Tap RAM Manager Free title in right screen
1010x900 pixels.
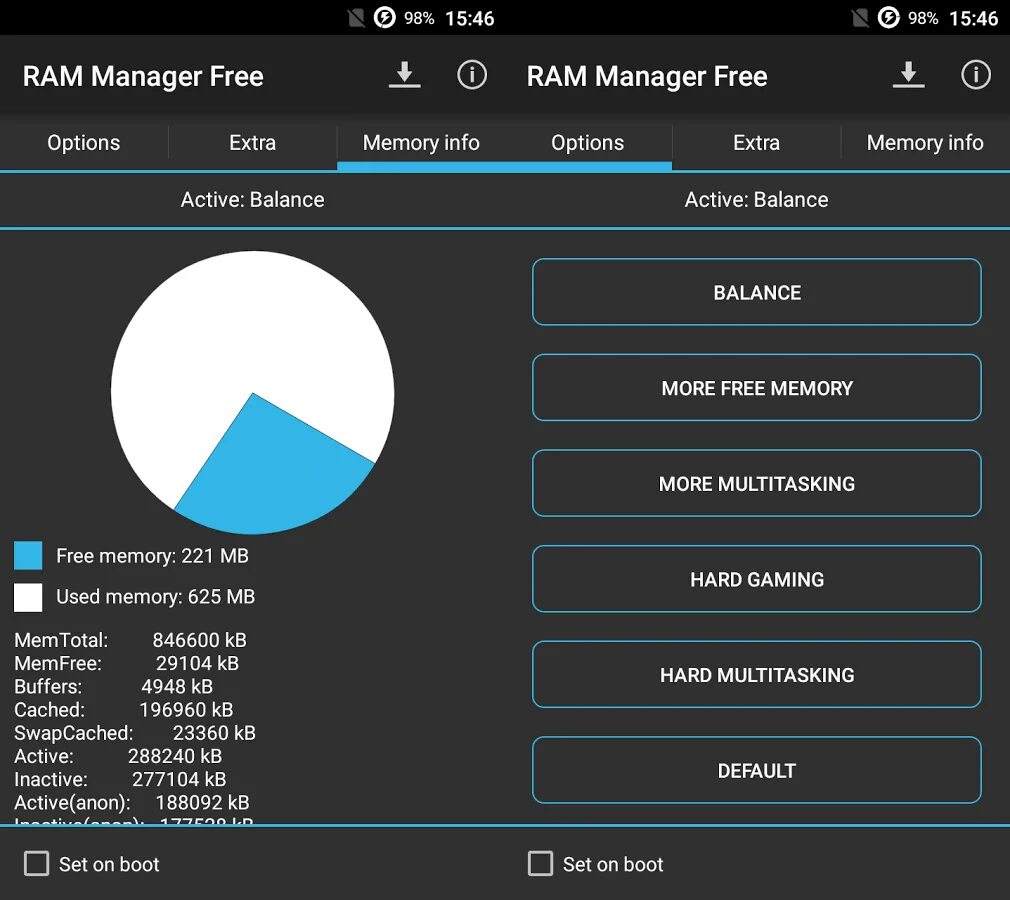pos(647,76)
